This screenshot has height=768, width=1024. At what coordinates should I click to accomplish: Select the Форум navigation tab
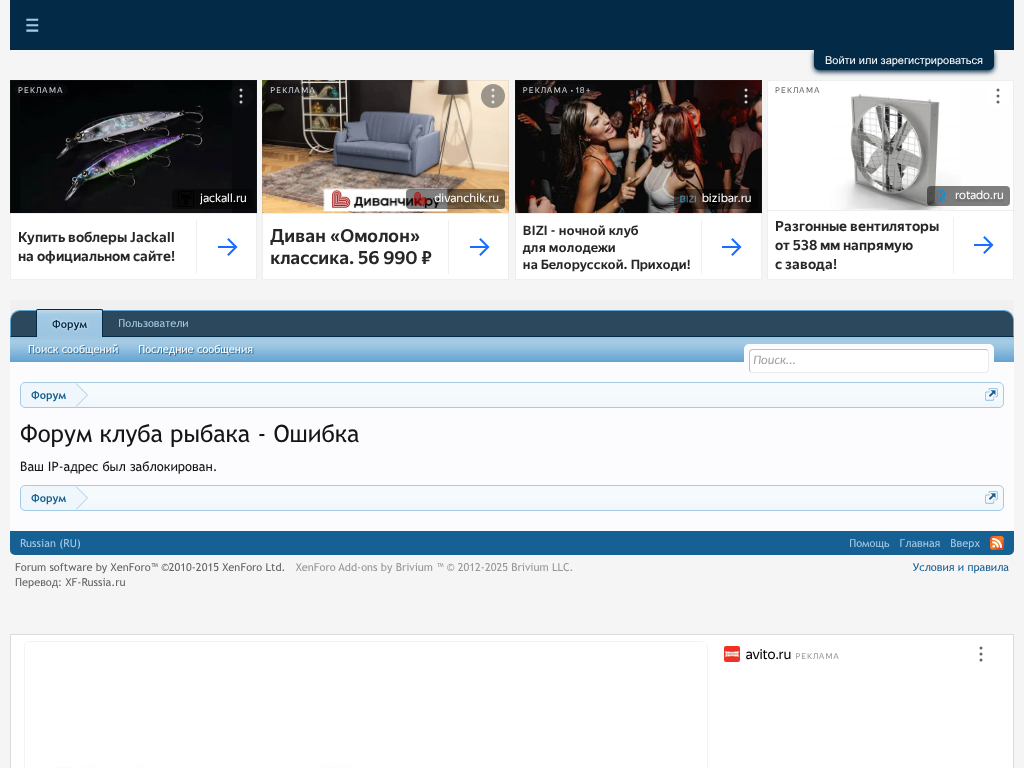pos(69,324)
